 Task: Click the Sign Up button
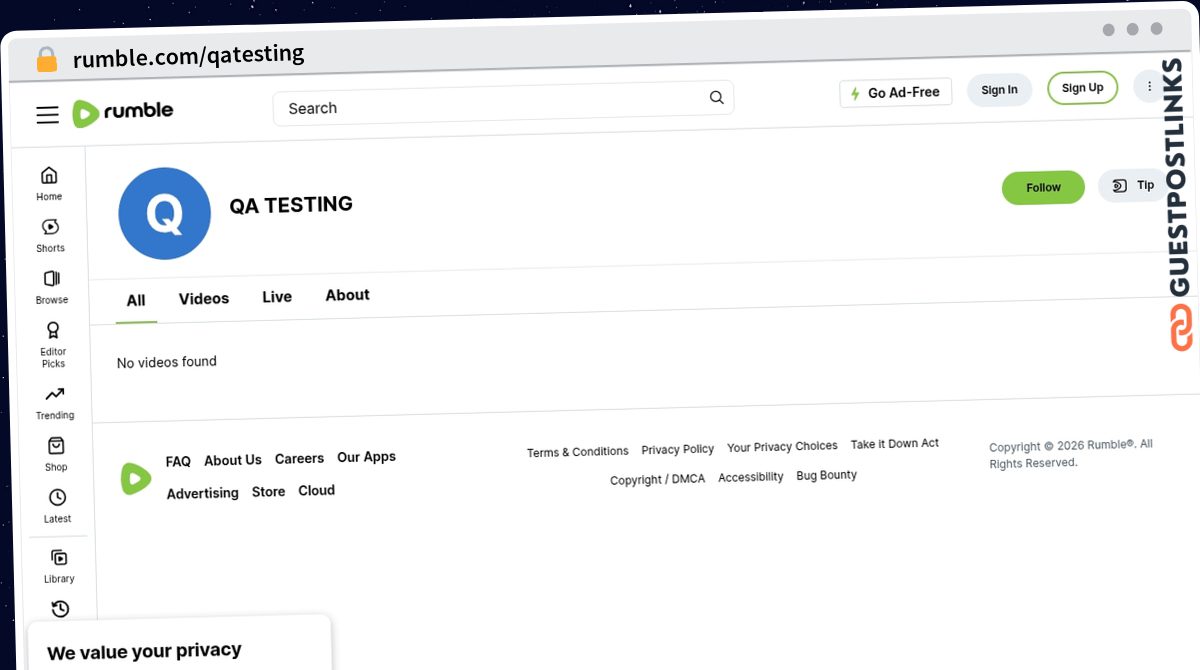pyautogui.click(x=1082, y=88)
